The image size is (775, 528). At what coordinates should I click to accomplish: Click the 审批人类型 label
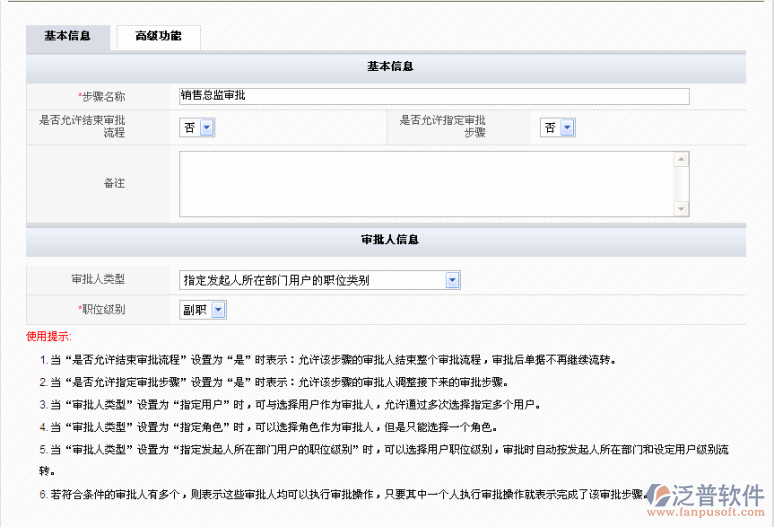coord(98,279)
